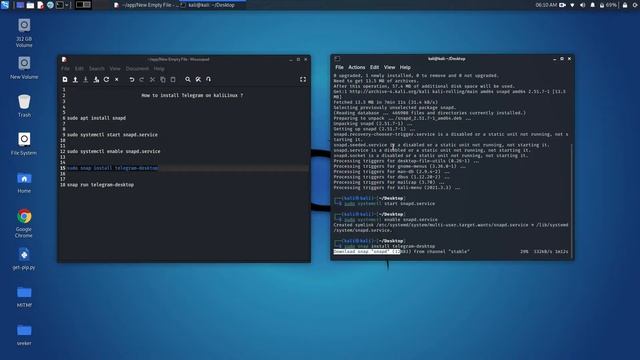640x360 pixels.
Task: Cut selection using the scissors icon
Action: [x=152, y=80]
